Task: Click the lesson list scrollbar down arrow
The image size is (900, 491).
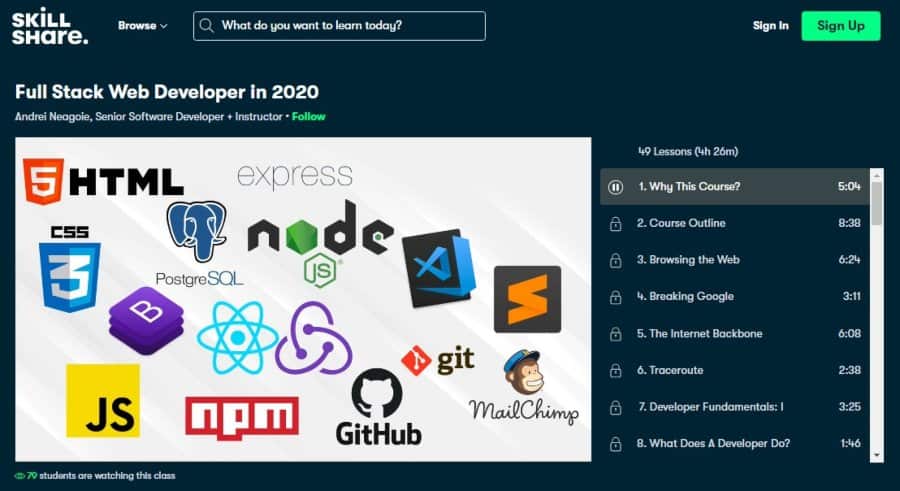Action: [x=876, y=455]
